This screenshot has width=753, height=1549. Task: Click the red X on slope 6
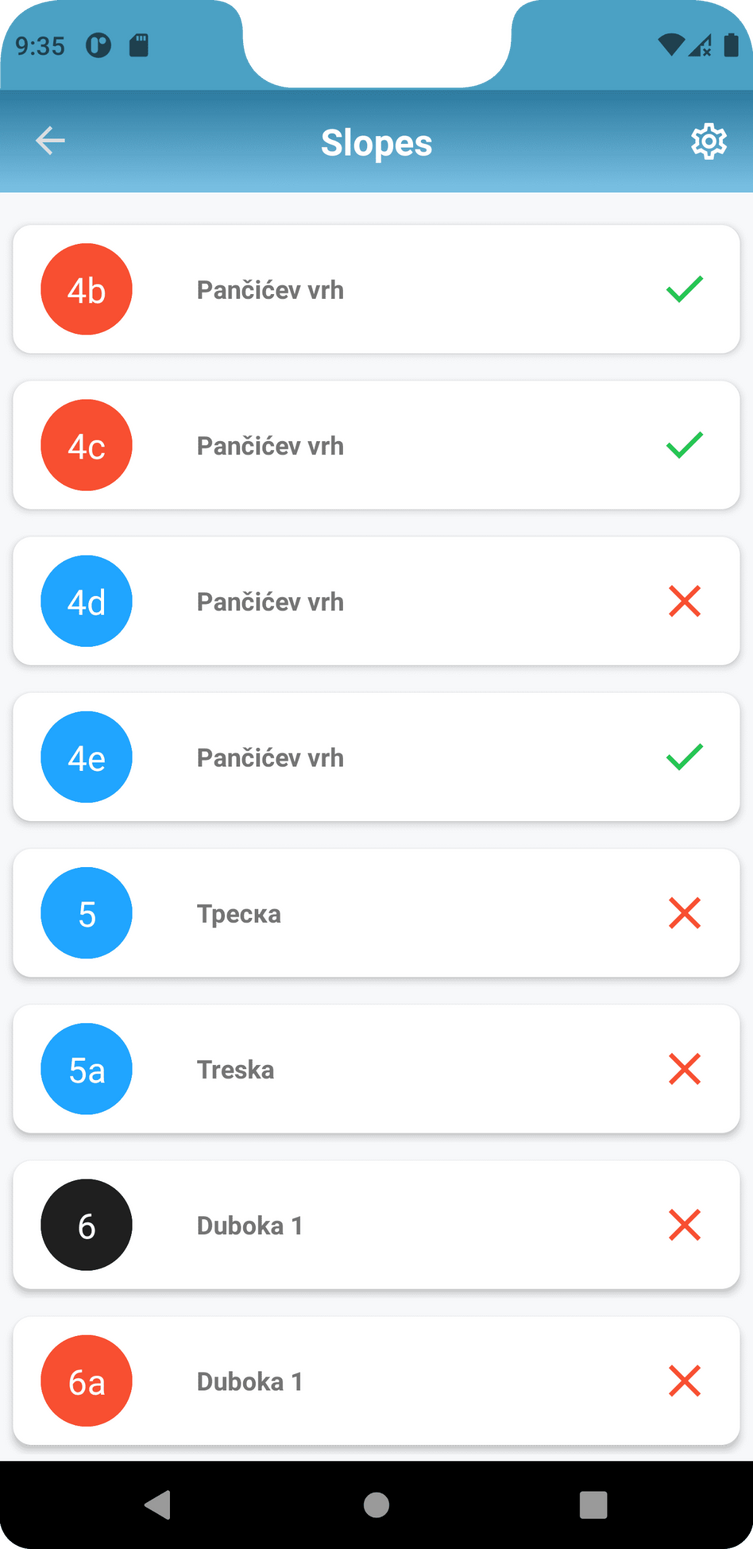pos(684,1225)
